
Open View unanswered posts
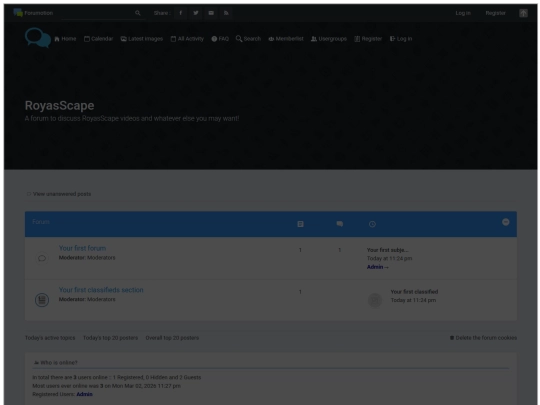(x=62, y=194)
